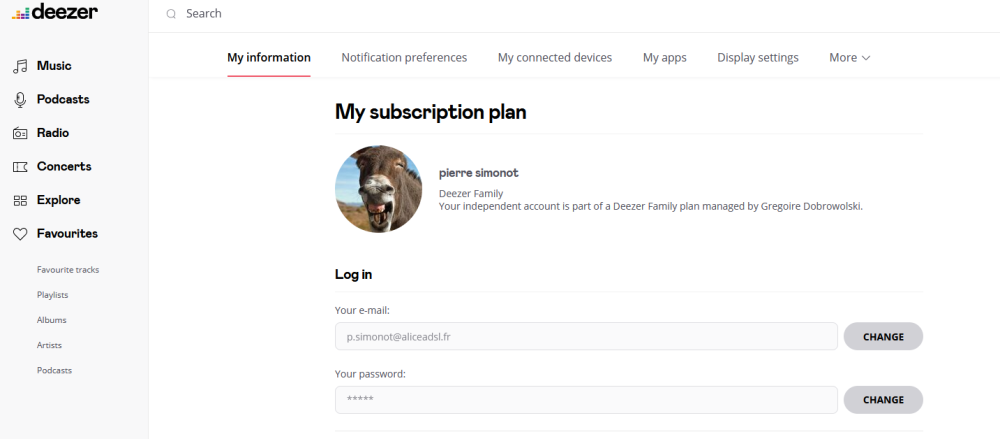Screen dimensions: 1000x439
Task: Switch to Notification preferences tab
Action: click(x=404, y=58)
